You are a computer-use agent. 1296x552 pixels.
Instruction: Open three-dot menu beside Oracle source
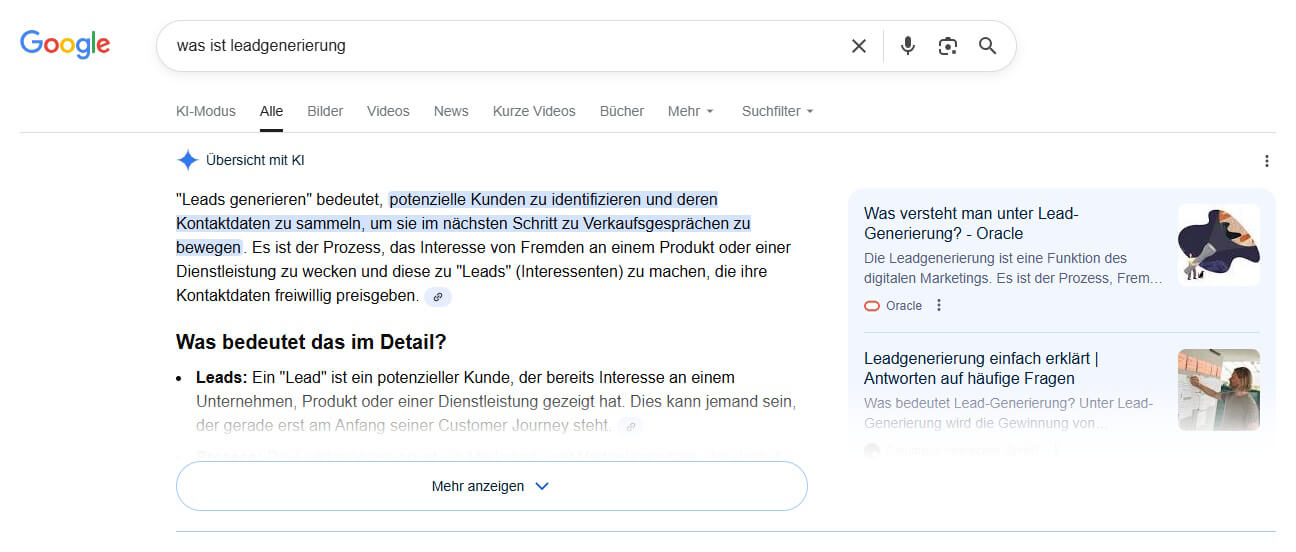938,306
